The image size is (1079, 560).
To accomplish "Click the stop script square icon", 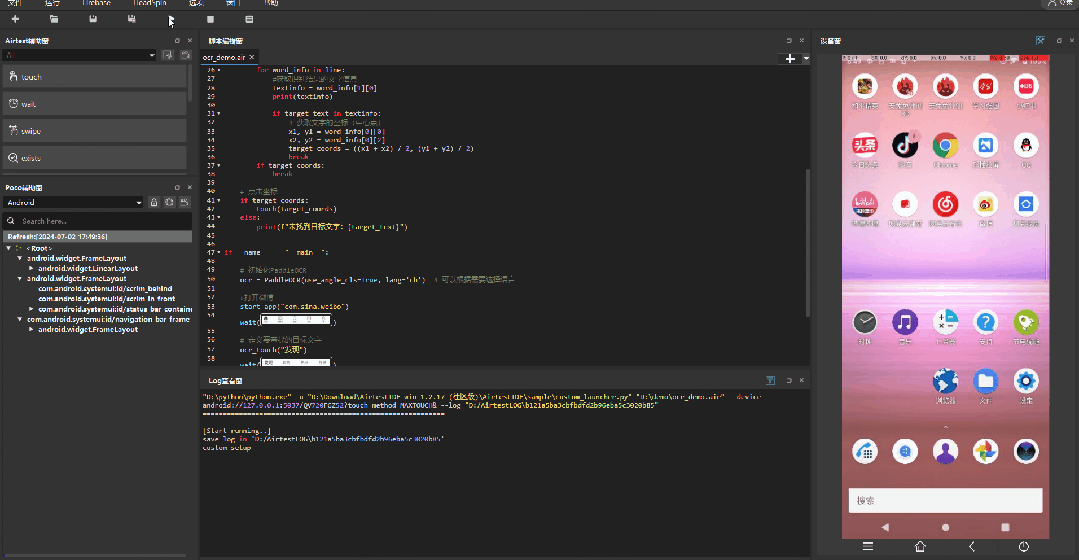I will pos(210,19).
